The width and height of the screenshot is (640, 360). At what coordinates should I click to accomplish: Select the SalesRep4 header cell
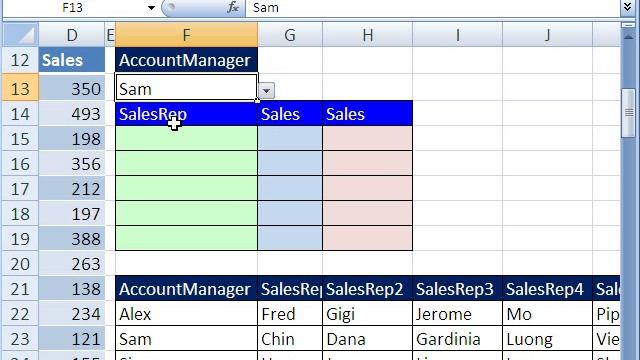click(547, 289)
